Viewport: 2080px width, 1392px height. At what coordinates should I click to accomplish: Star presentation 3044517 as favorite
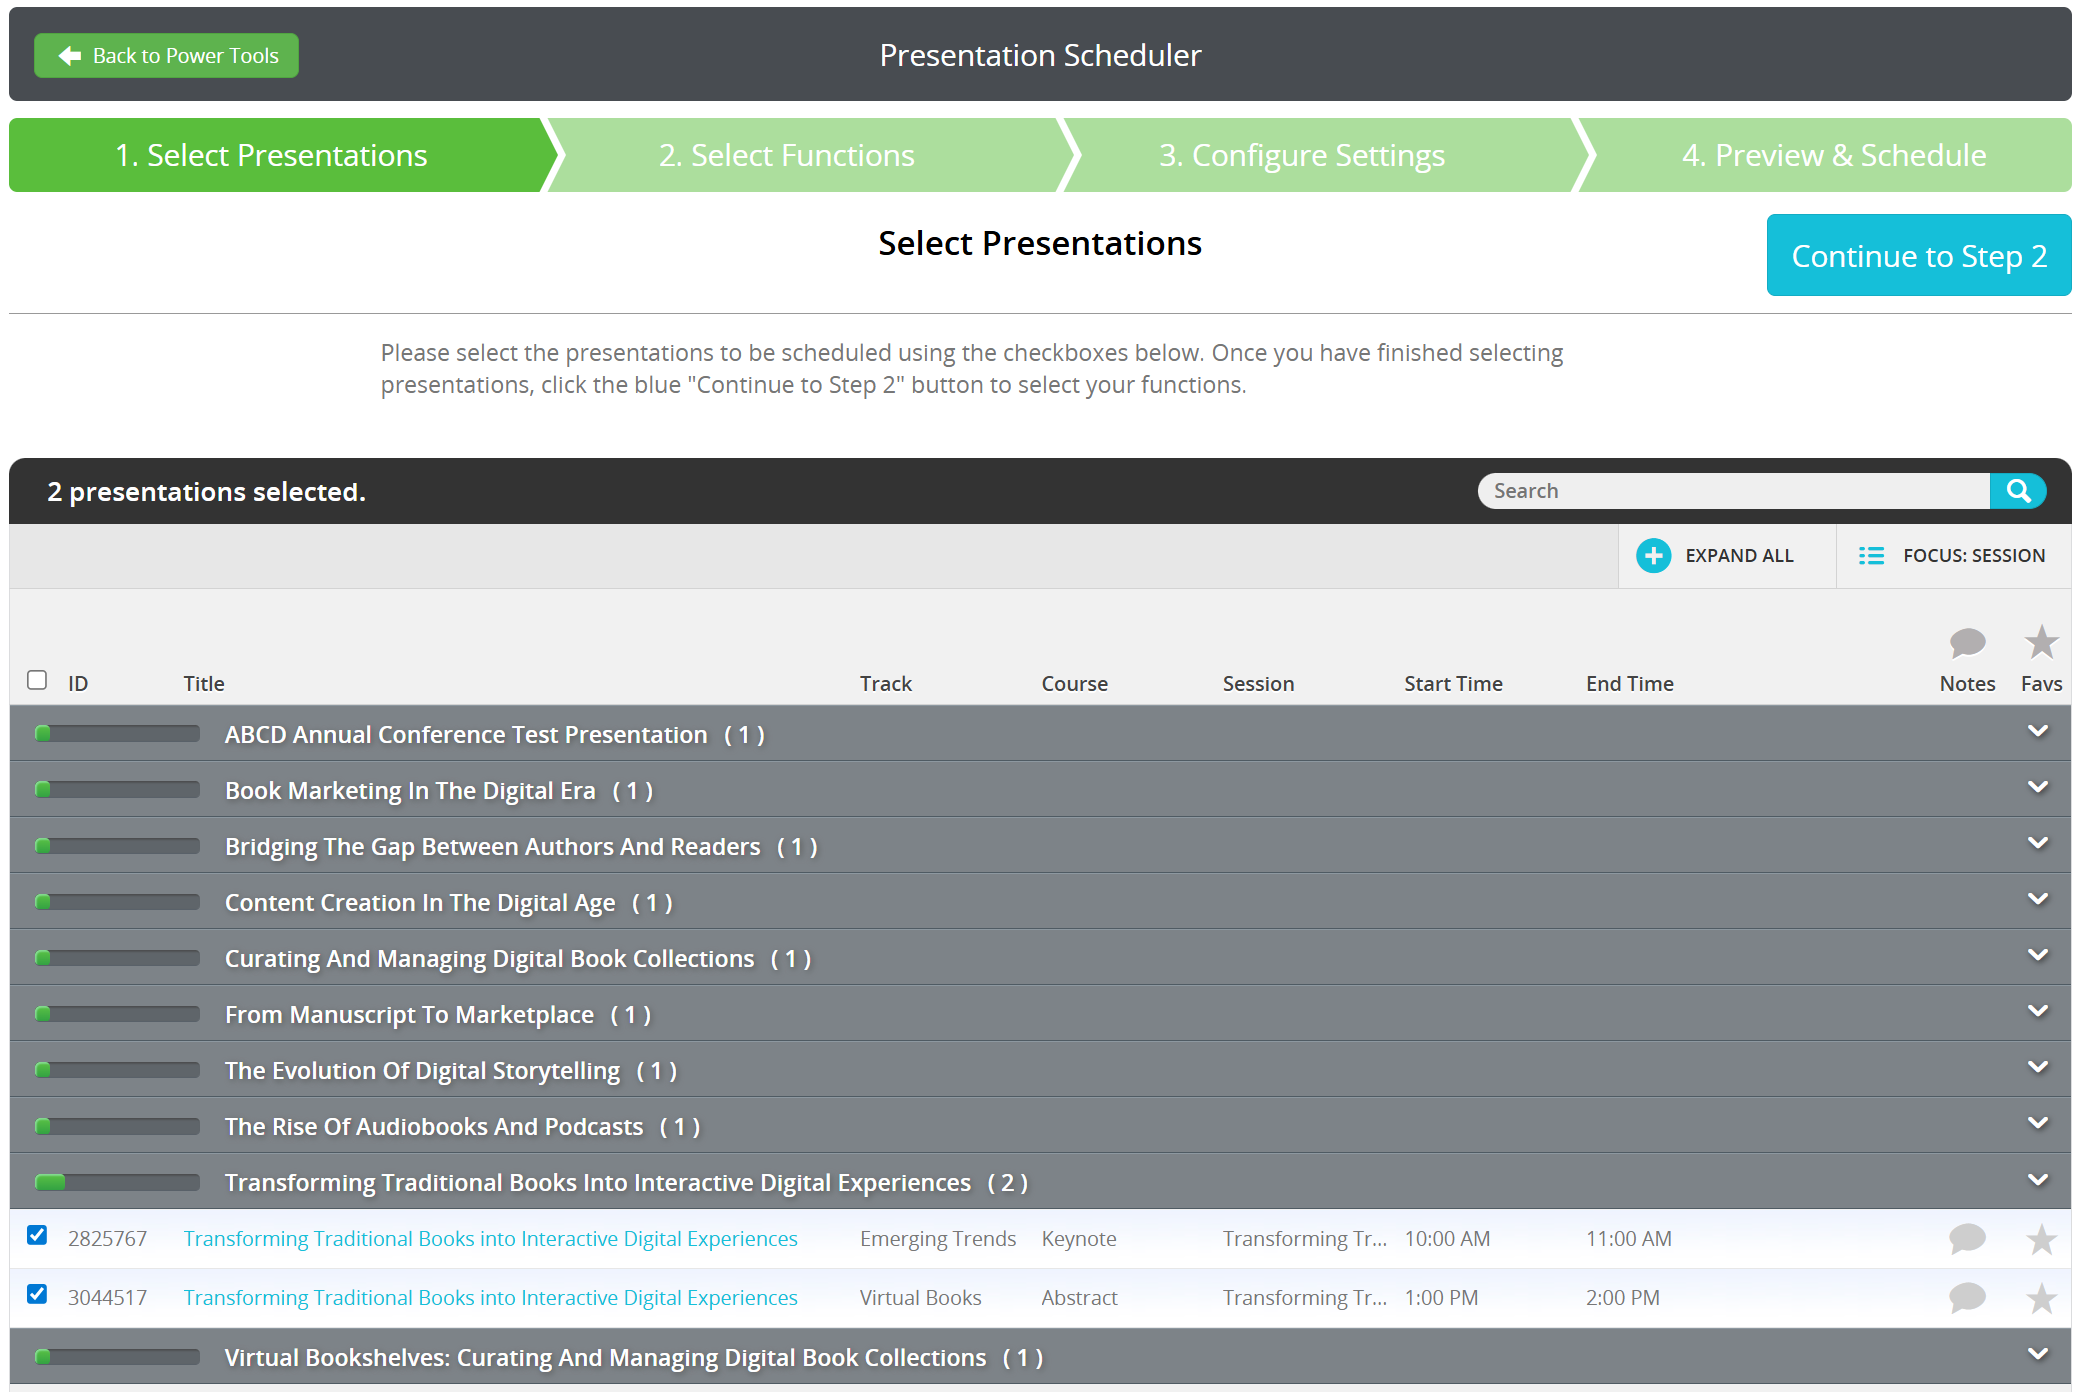pos(2040,1299)
